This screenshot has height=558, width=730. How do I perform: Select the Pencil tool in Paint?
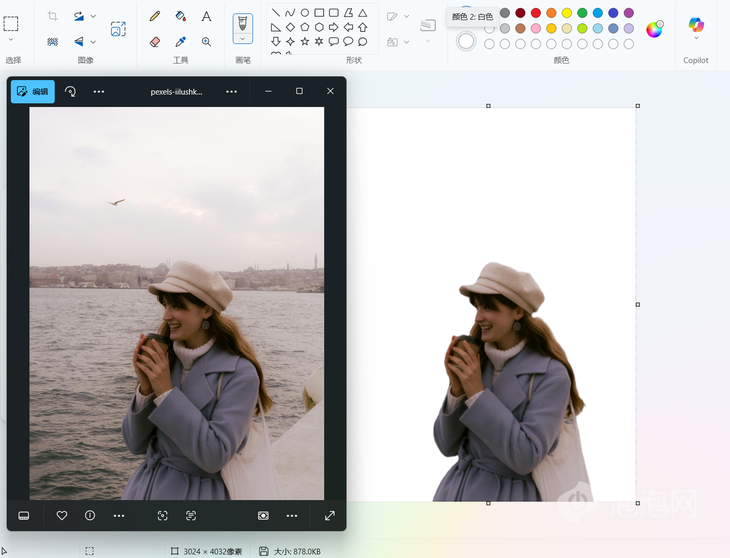point(154,16)
